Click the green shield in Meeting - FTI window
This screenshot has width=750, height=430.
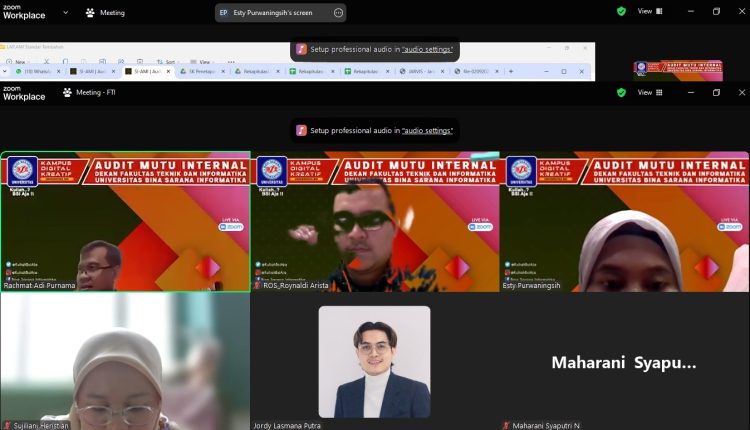point(621,92)
